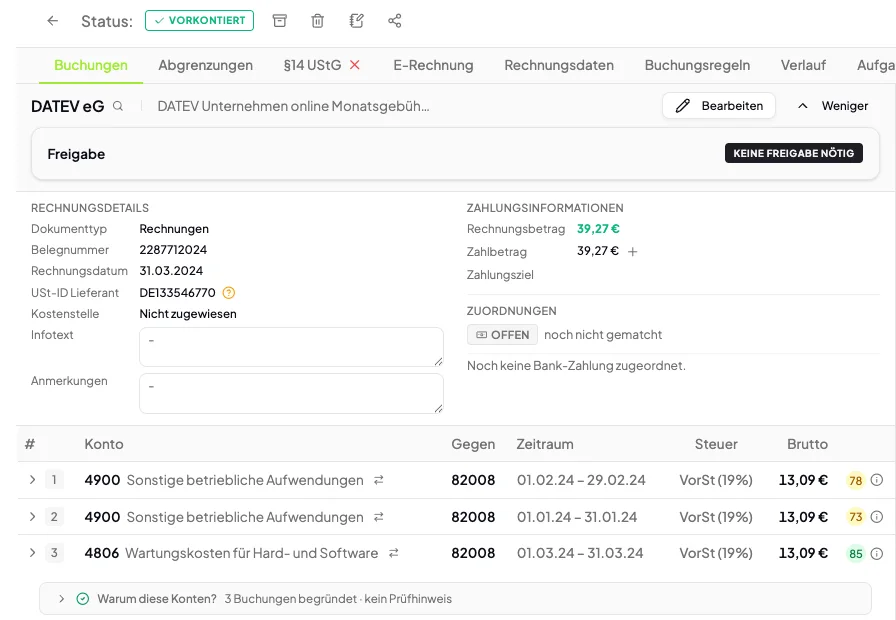Click into the Anmerkungen field

click(291, 394)
